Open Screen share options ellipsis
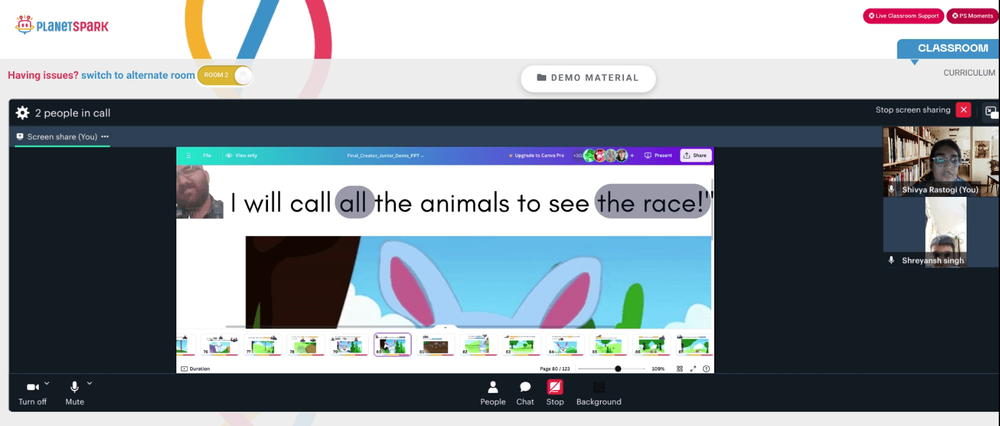1000x426 pixels. 105,136
